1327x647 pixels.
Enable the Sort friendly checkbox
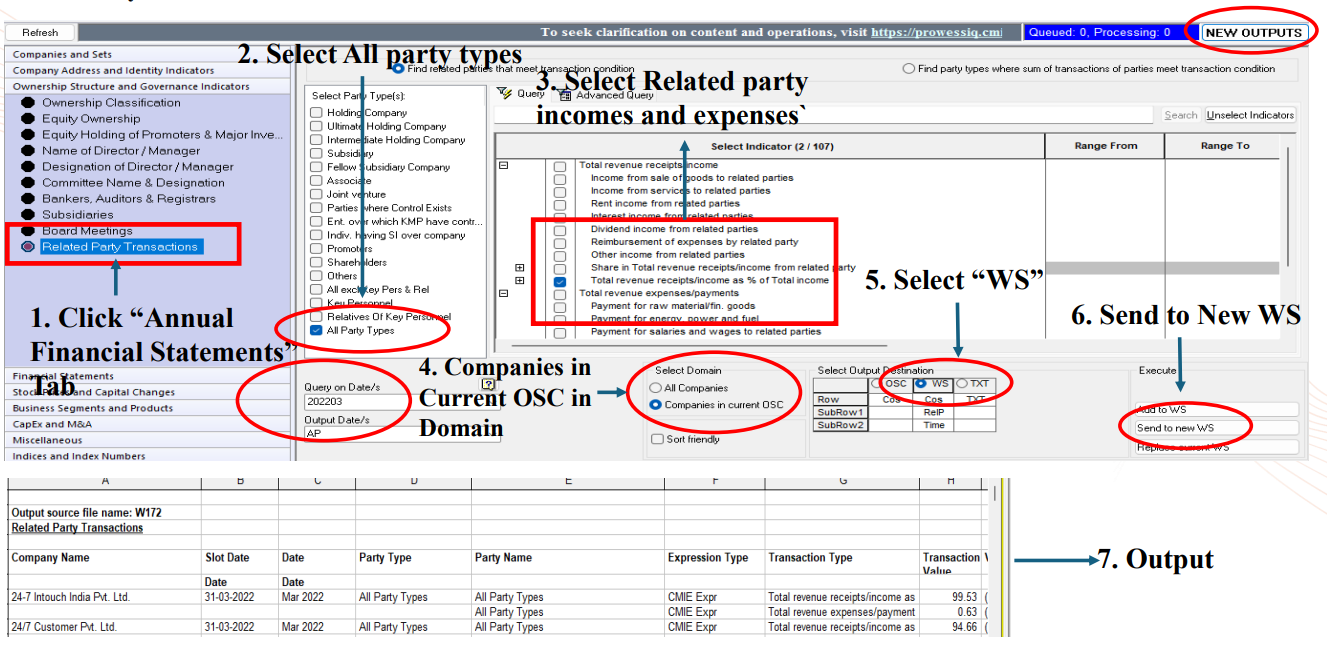point(657,439)
